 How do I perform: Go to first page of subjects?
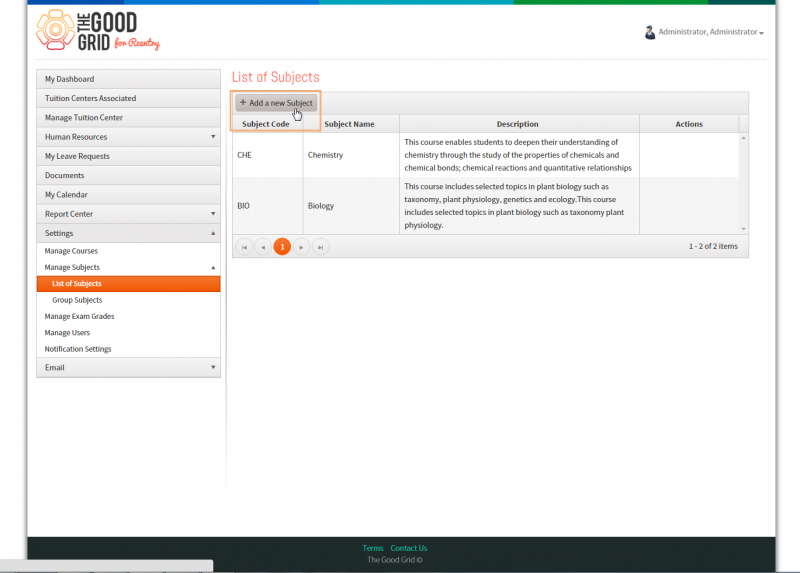(x=244, y=247)
